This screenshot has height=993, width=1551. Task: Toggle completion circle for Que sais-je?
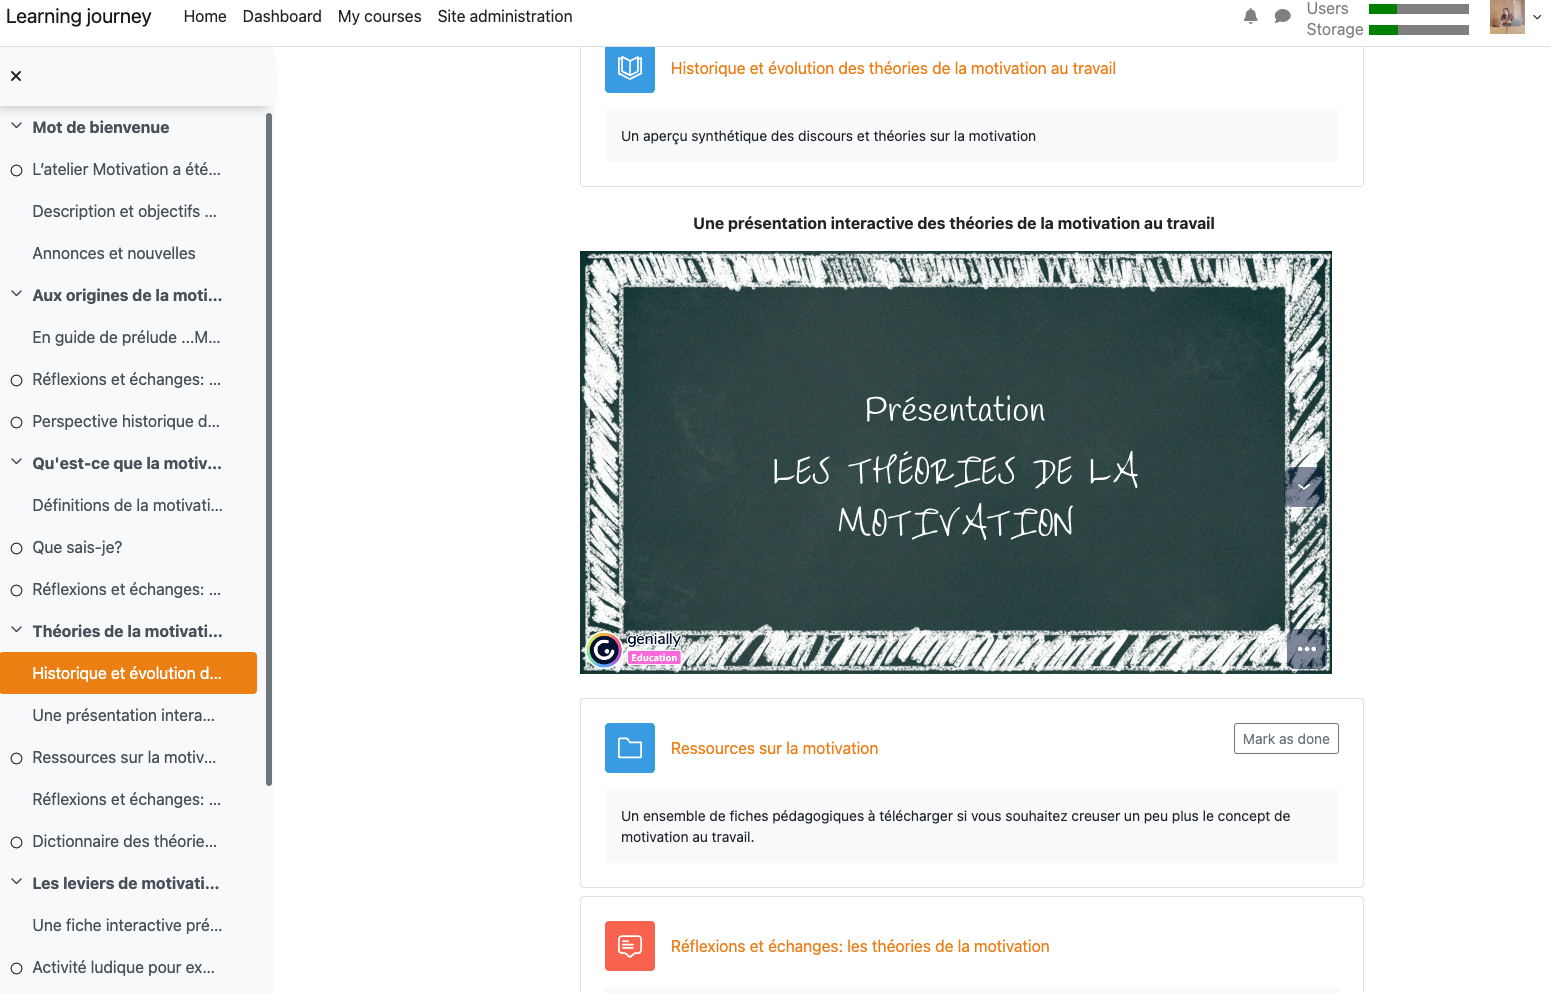click(16, 548)
